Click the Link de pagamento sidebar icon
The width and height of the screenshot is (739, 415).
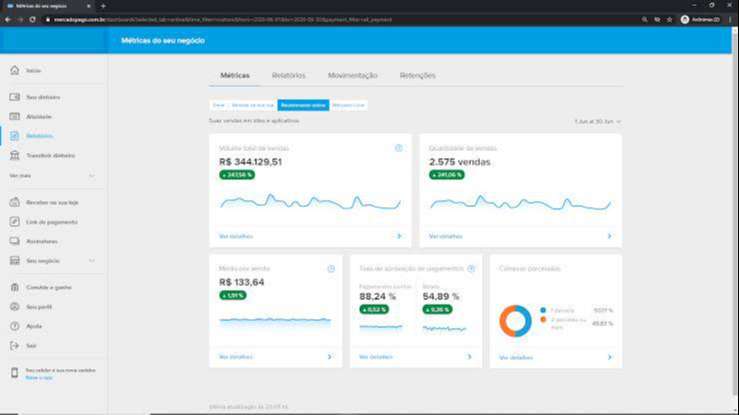(14, 222)
